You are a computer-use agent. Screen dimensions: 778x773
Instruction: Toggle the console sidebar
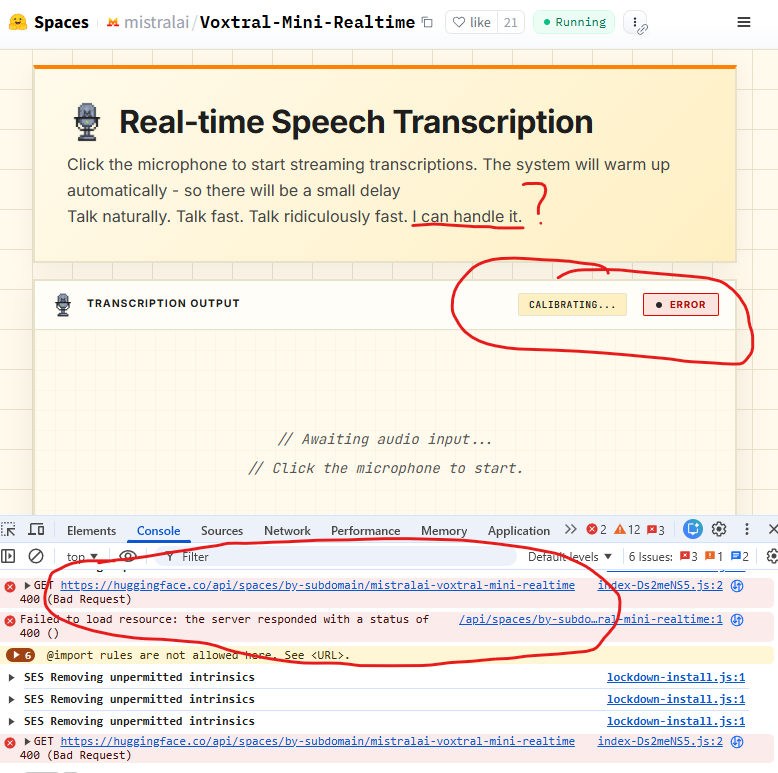[x=8, y=556]
